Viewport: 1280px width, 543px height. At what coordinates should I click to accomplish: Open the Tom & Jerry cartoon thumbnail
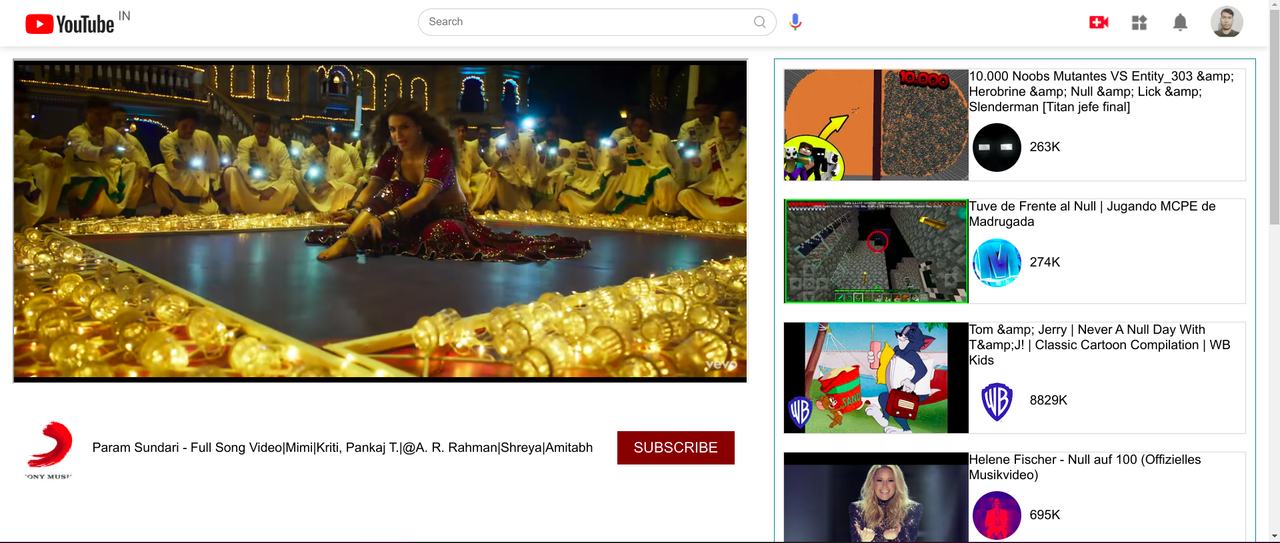point(876,378)
